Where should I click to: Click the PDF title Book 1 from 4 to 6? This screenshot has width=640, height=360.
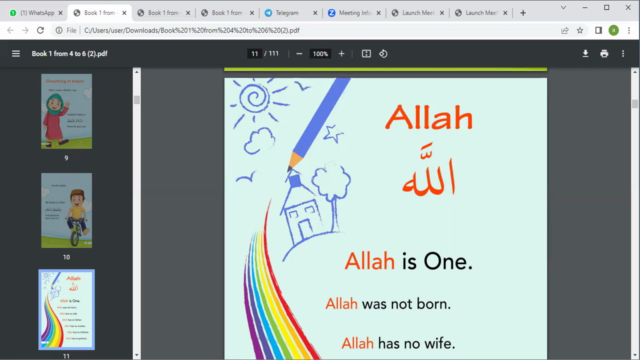[69, 53]
